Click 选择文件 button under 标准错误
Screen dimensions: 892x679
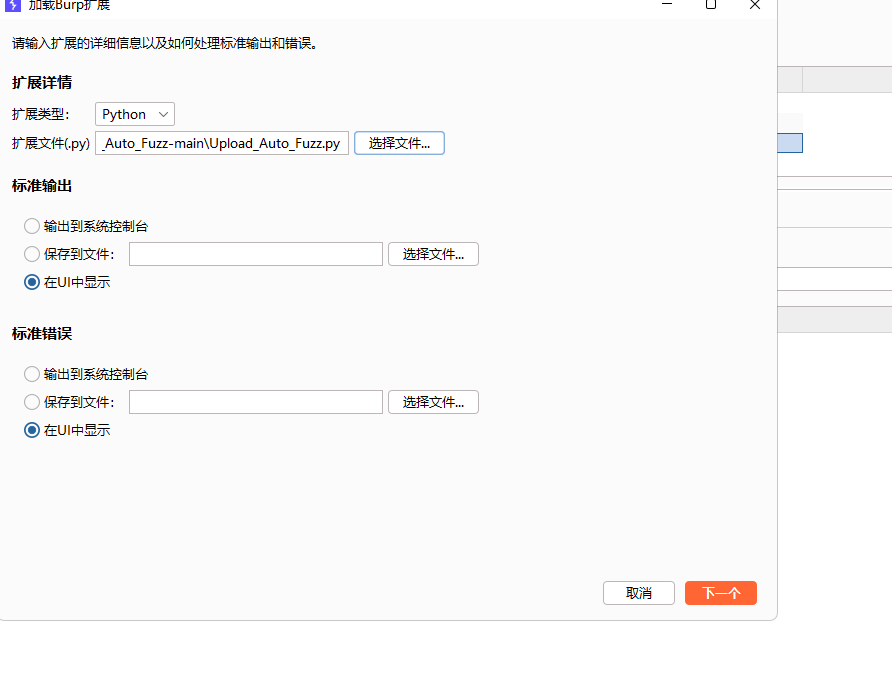[433, 402]
